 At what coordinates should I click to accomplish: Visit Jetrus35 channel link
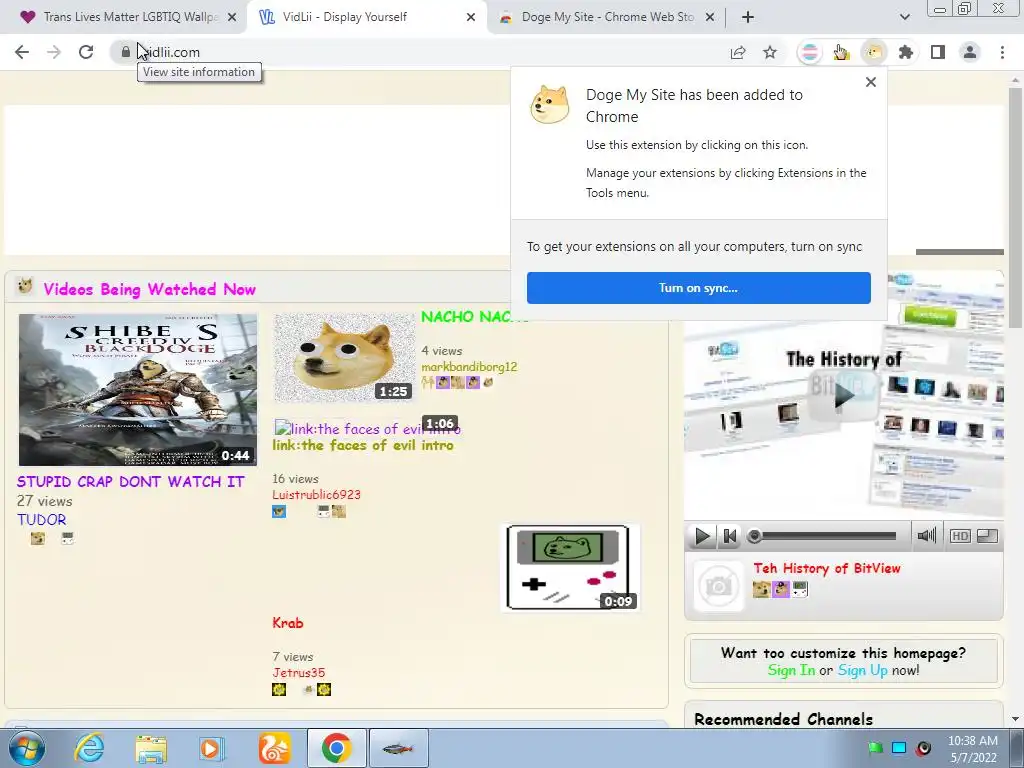(x=298, y=673)
